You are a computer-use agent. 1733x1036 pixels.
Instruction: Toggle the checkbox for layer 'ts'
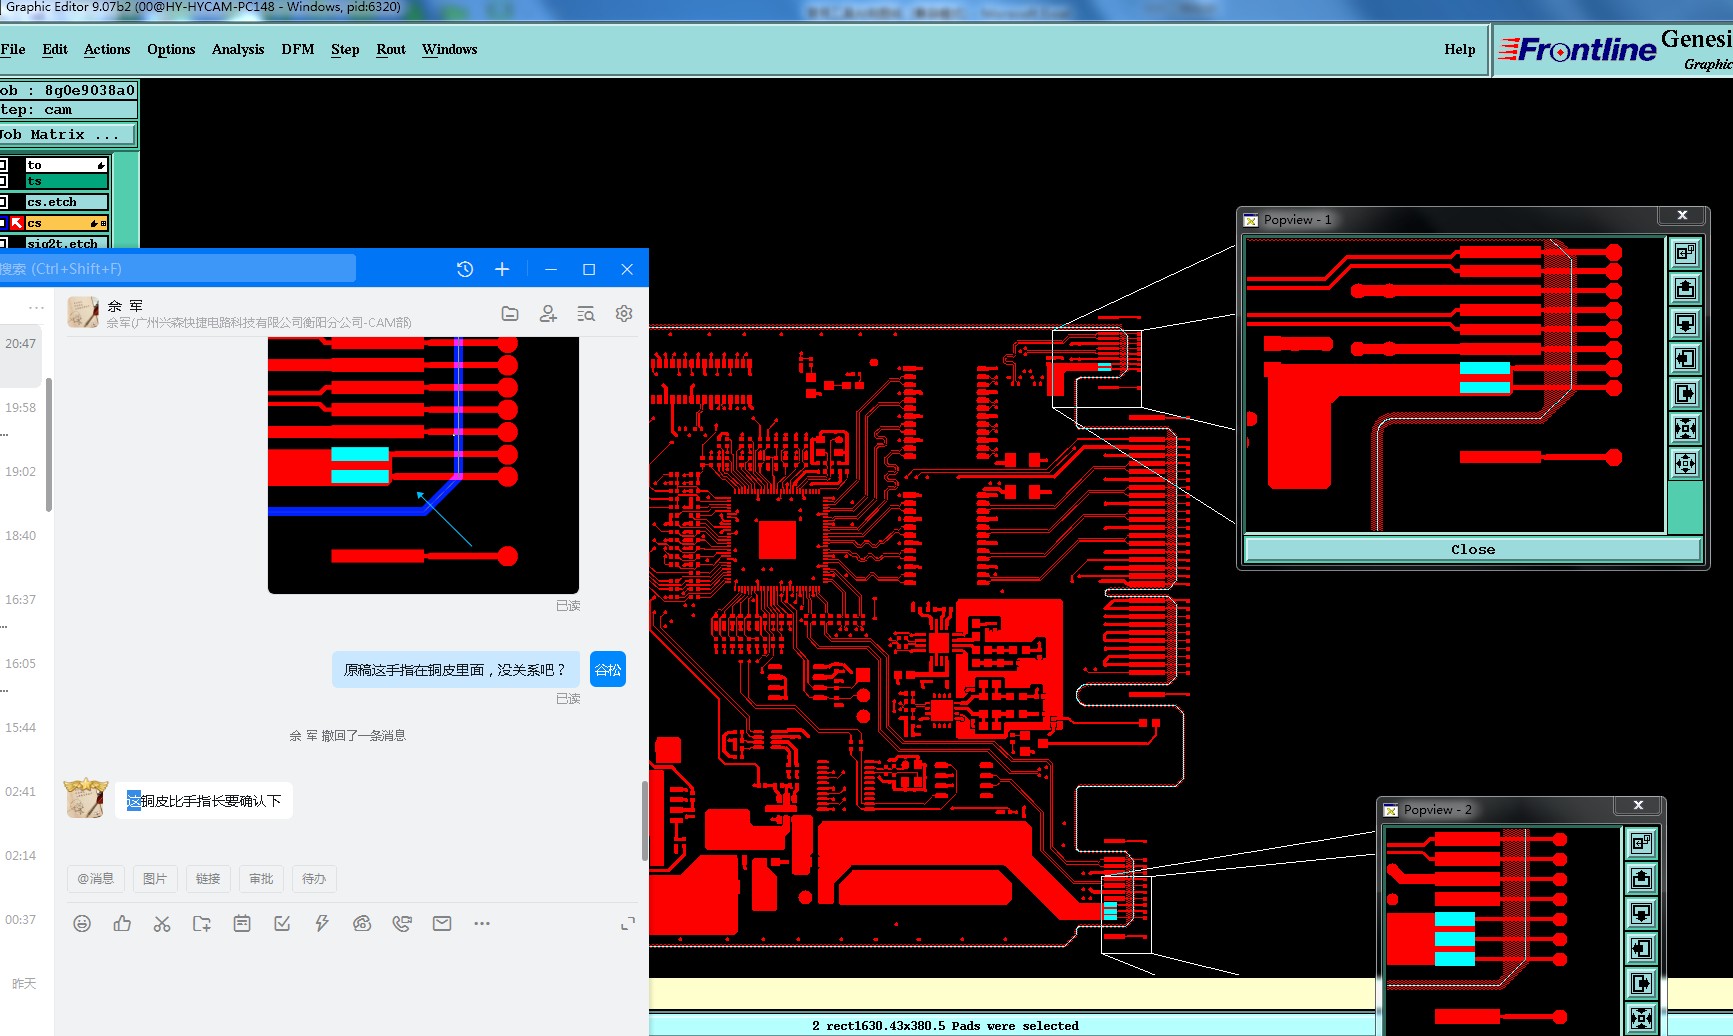pyautogui.click(x=4, y=181)
